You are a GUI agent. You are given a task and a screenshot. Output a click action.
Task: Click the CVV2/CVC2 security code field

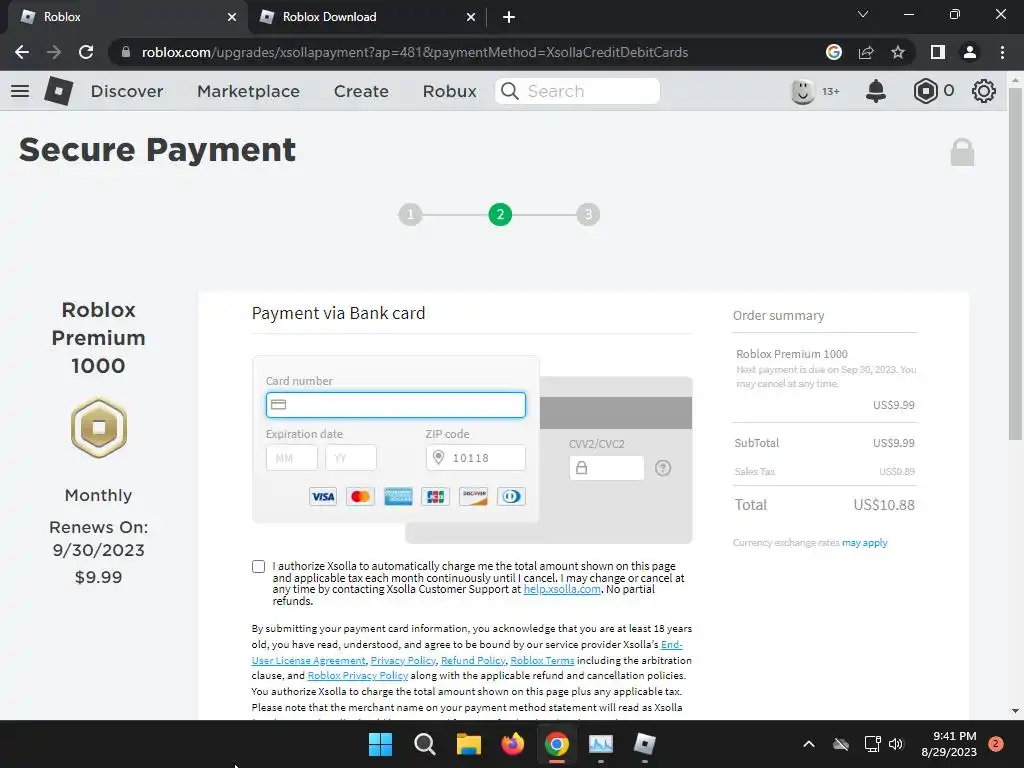pos(607,468)
